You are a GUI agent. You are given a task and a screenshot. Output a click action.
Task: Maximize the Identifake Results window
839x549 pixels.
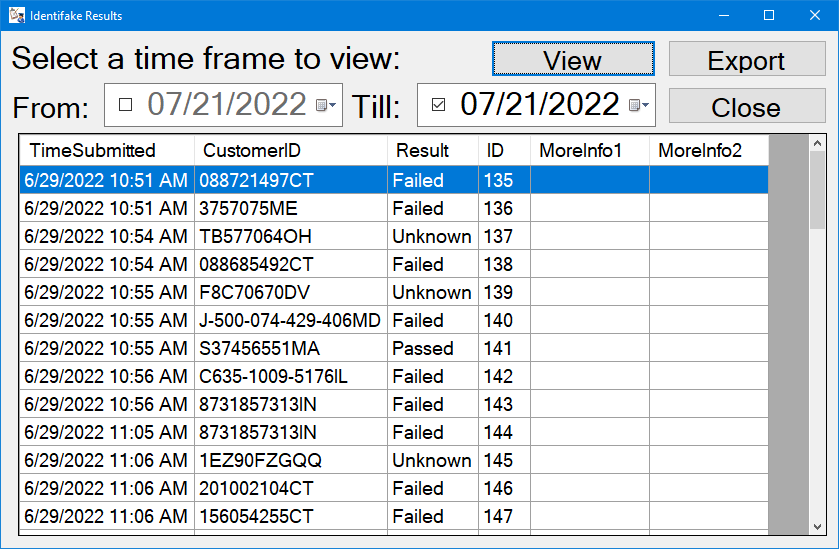click(769, 15)
